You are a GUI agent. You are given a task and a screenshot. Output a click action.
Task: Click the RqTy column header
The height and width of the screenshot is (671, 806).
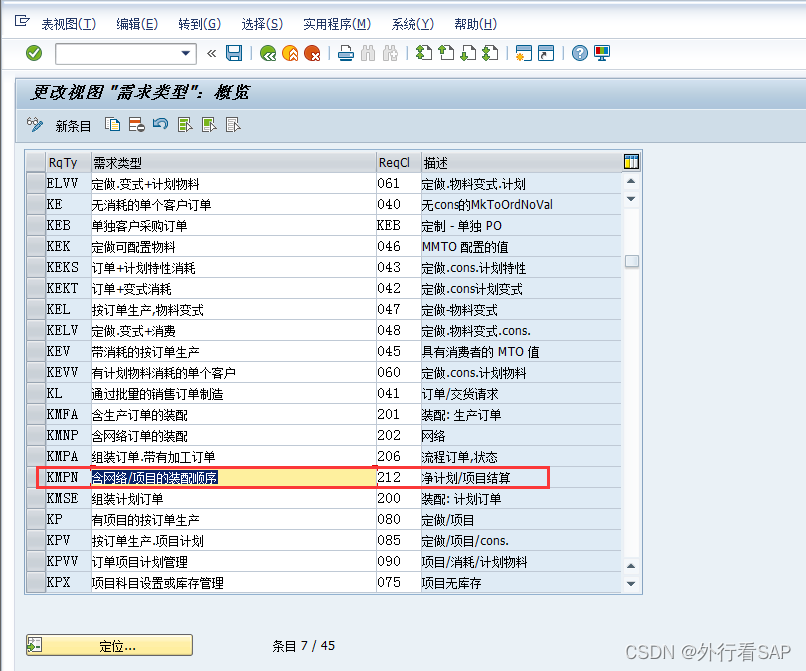click(x=68, y=162)
